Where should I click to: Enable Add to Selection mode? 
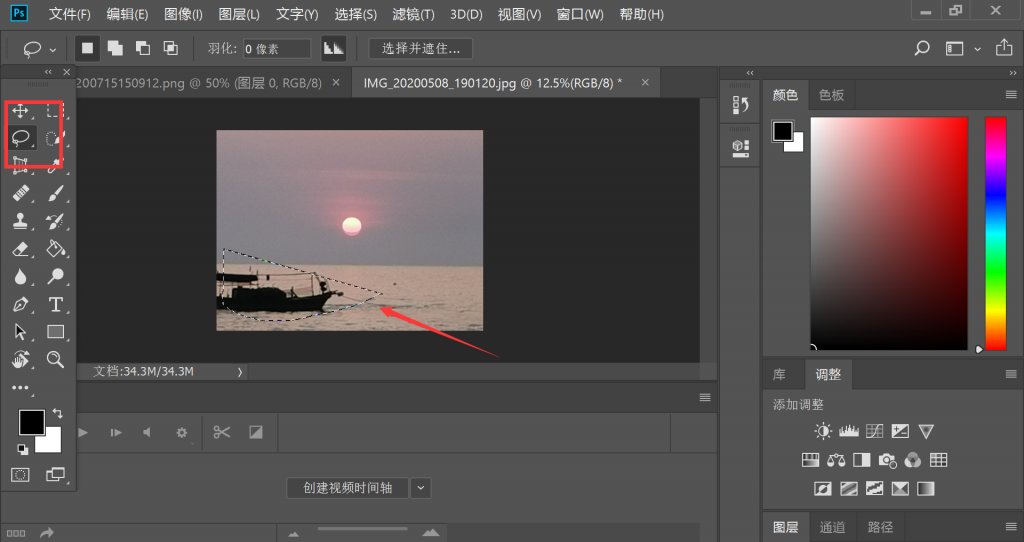[x=116, y=48]
